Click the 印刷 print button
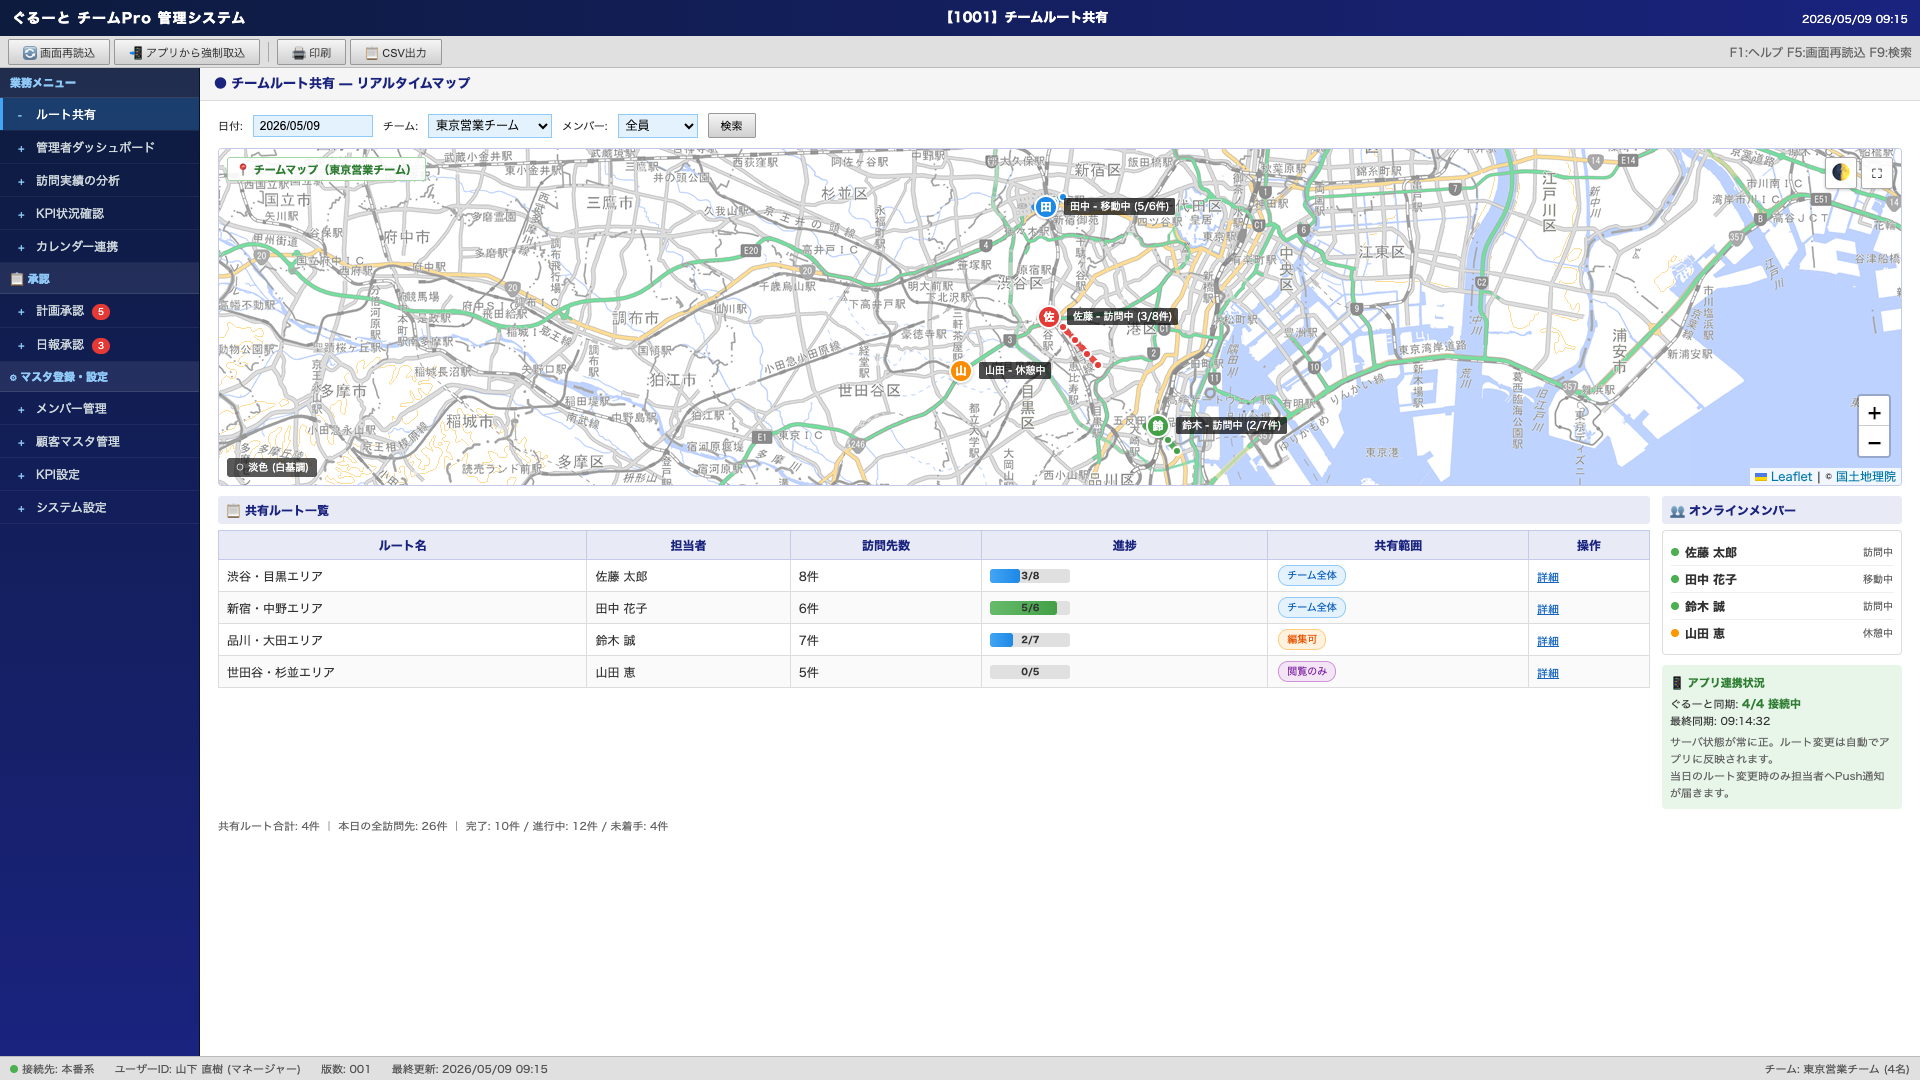Viewport: 1920px width, 1080px height. click(311, 53)
